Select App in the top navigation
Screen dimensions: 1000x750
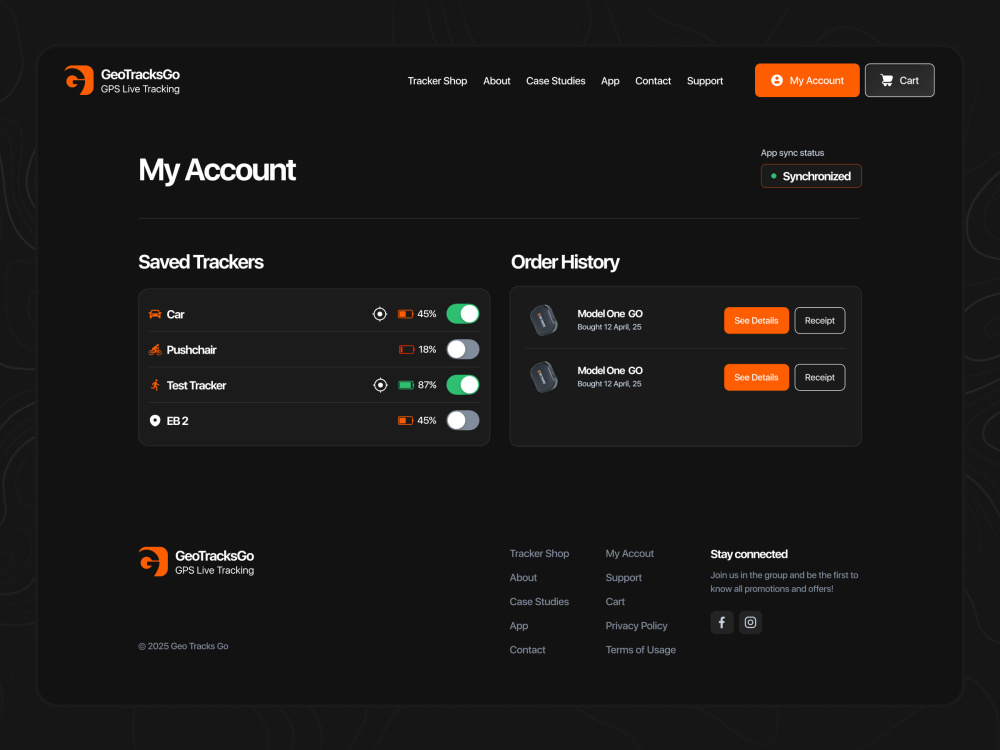tap(610, 81)
